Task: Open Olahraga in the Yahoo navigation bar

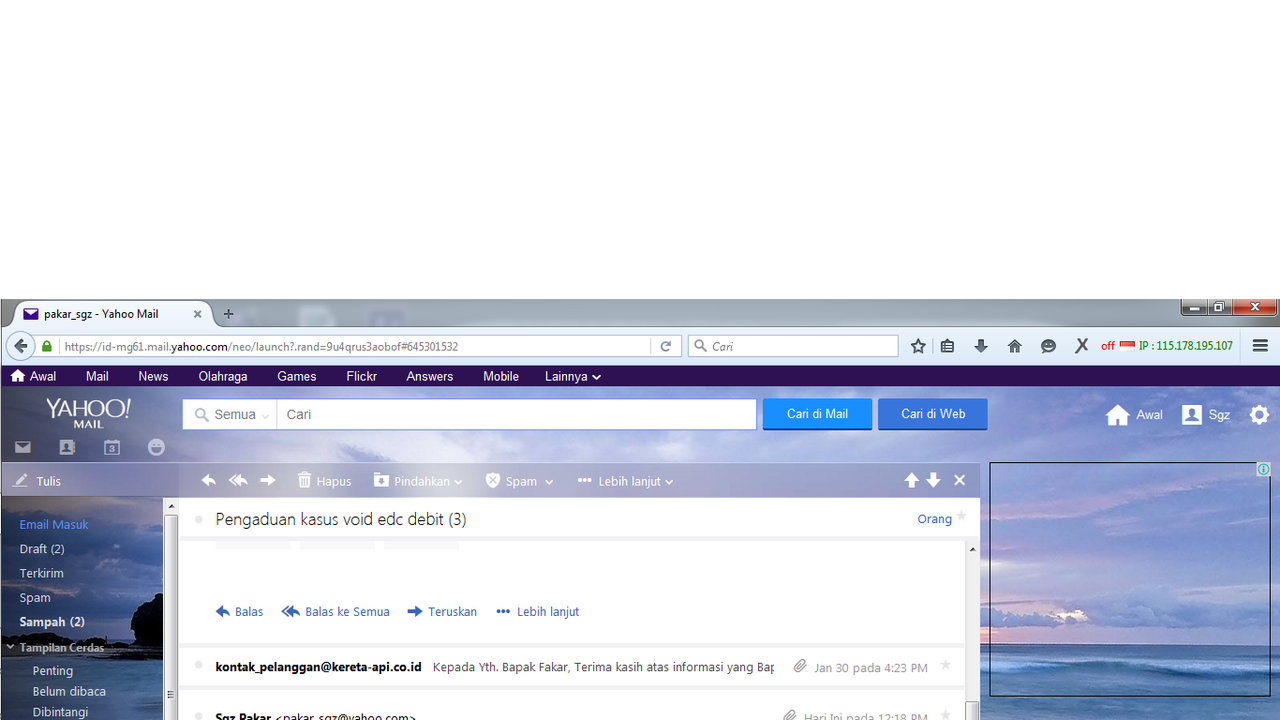Action: point(223,377)
